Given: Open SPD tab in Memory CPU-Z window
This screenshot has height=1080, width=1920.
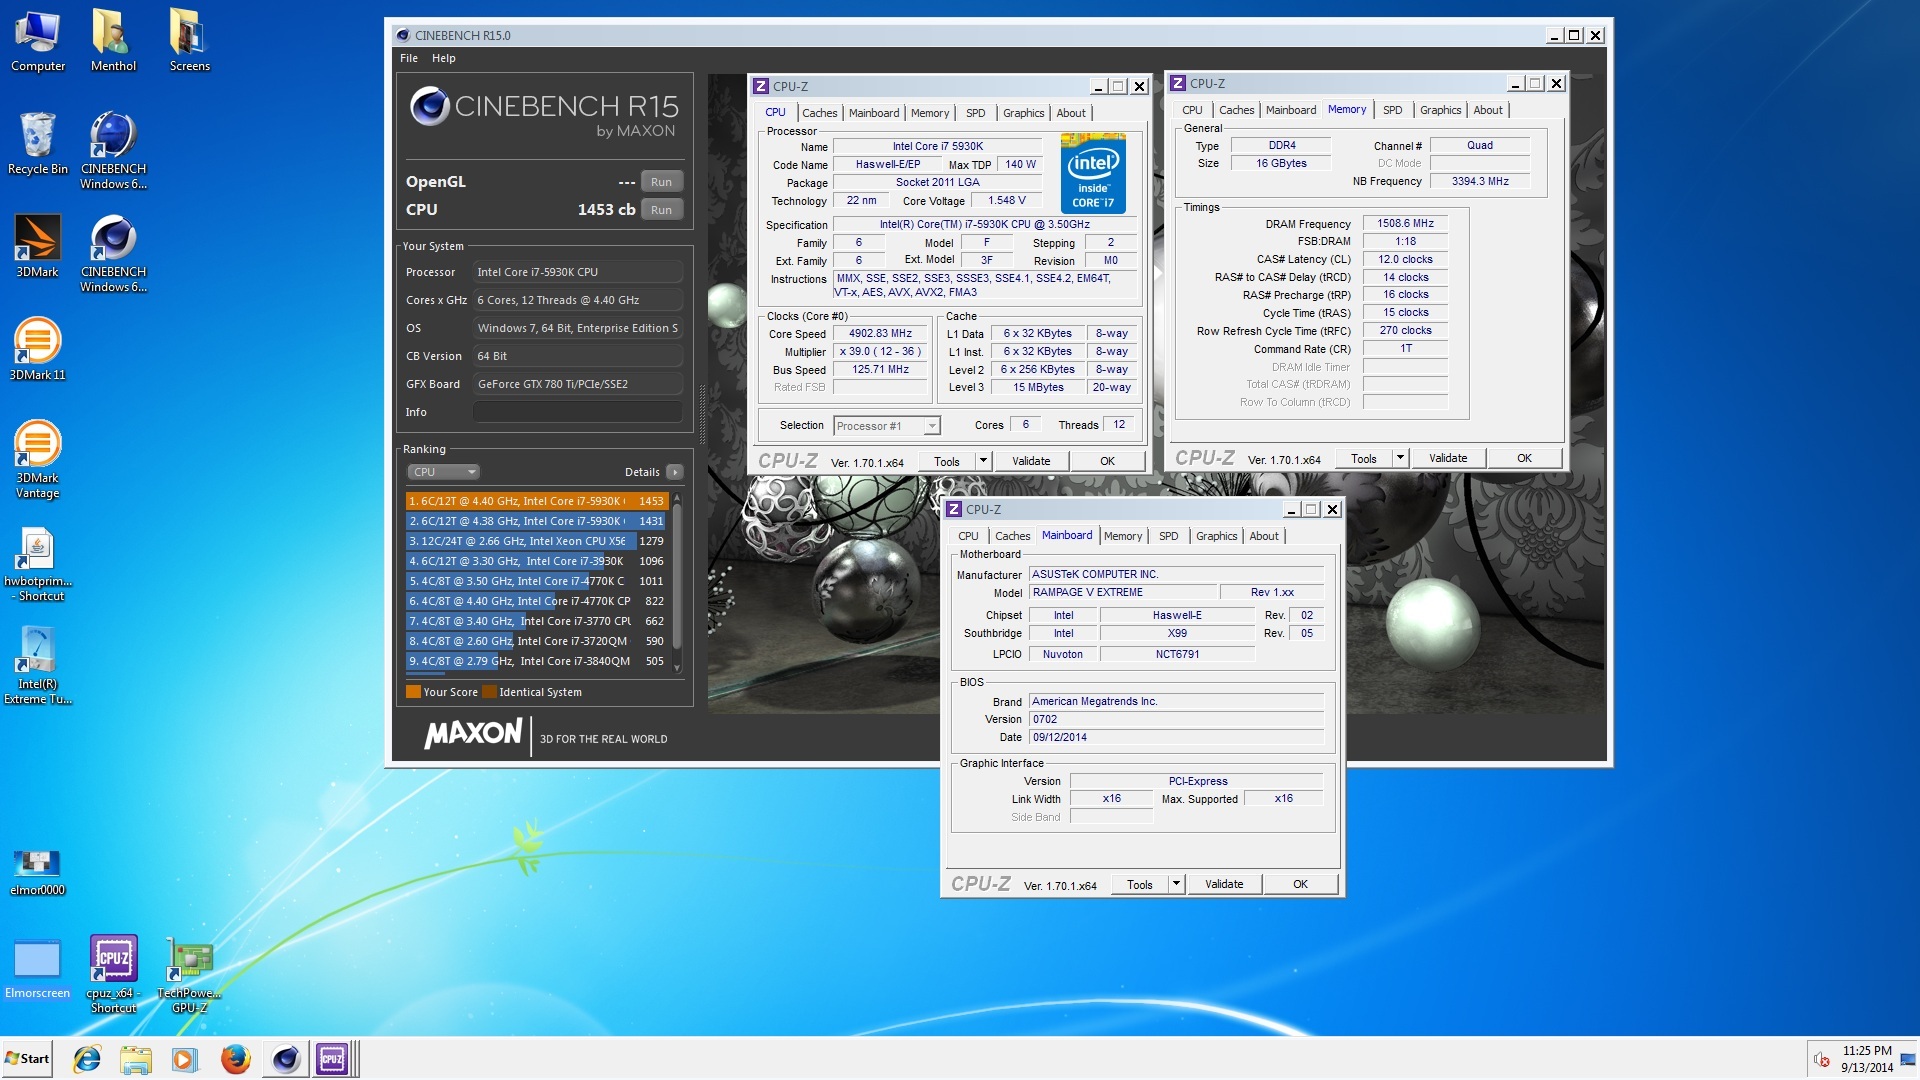Looking at the screenshot, I should point(1392,110).
